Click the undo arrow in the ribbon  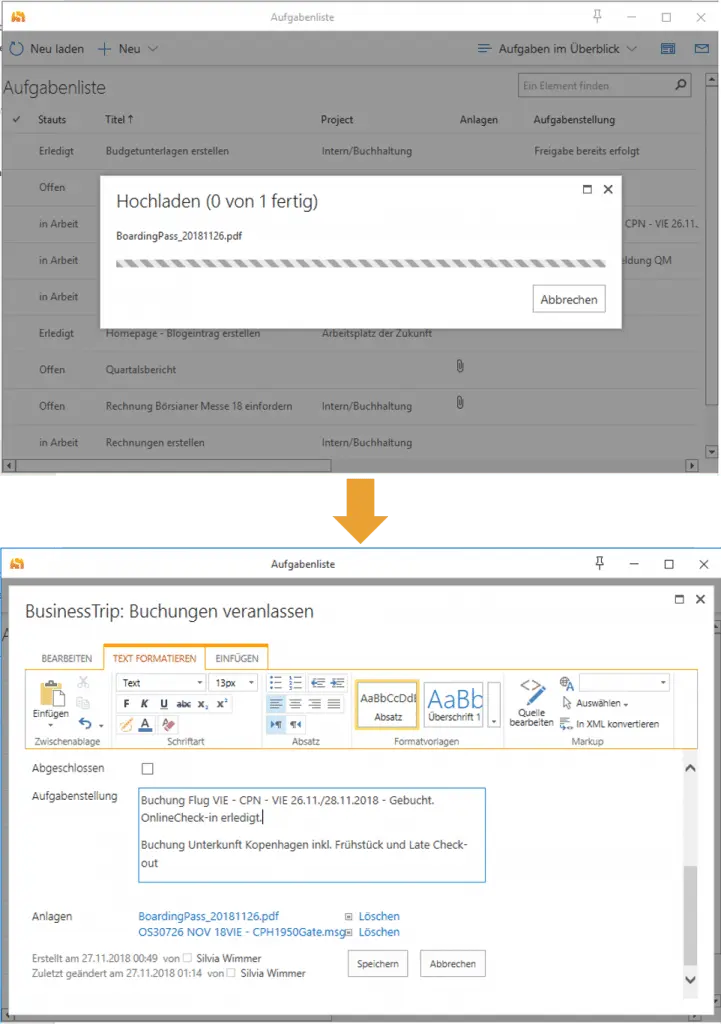click(x=85, y=724)
